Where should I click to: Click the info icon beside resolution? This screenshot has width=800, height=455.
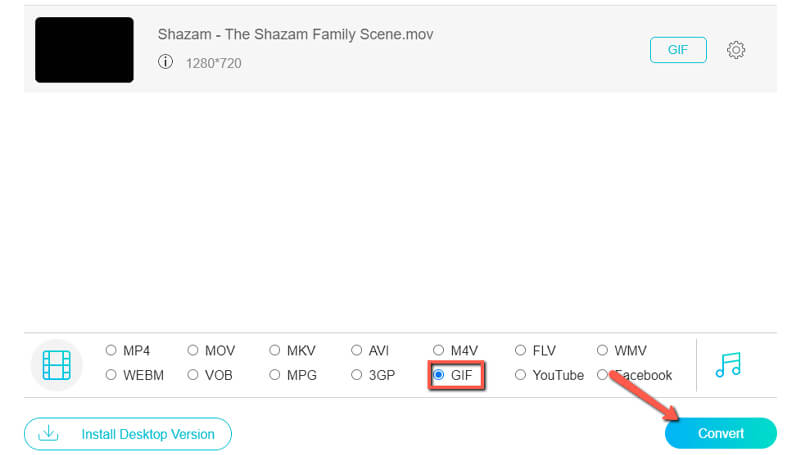coord(166,62)
